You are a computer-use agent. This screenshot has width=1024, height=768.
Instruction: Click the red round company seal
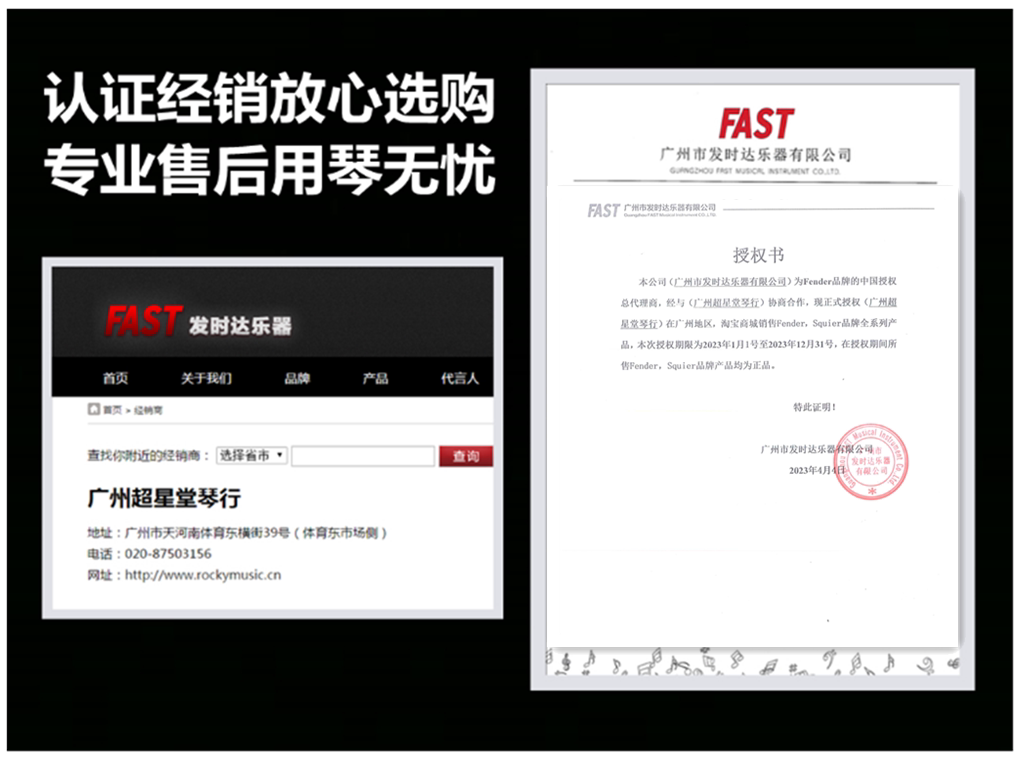pos(871,462)
